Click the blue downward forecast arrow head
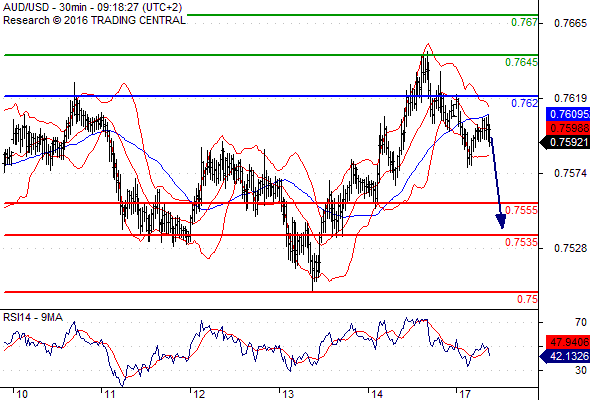Screen dimensions: 590x400 (501, 221)
